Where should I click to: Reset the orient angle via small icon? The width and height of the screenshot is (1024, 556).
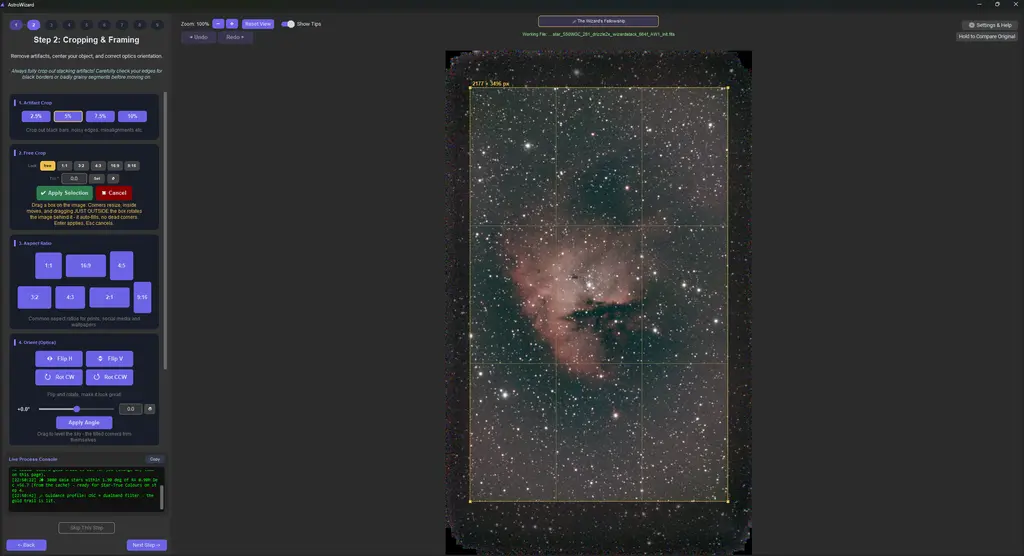click(x=150, y=409)
